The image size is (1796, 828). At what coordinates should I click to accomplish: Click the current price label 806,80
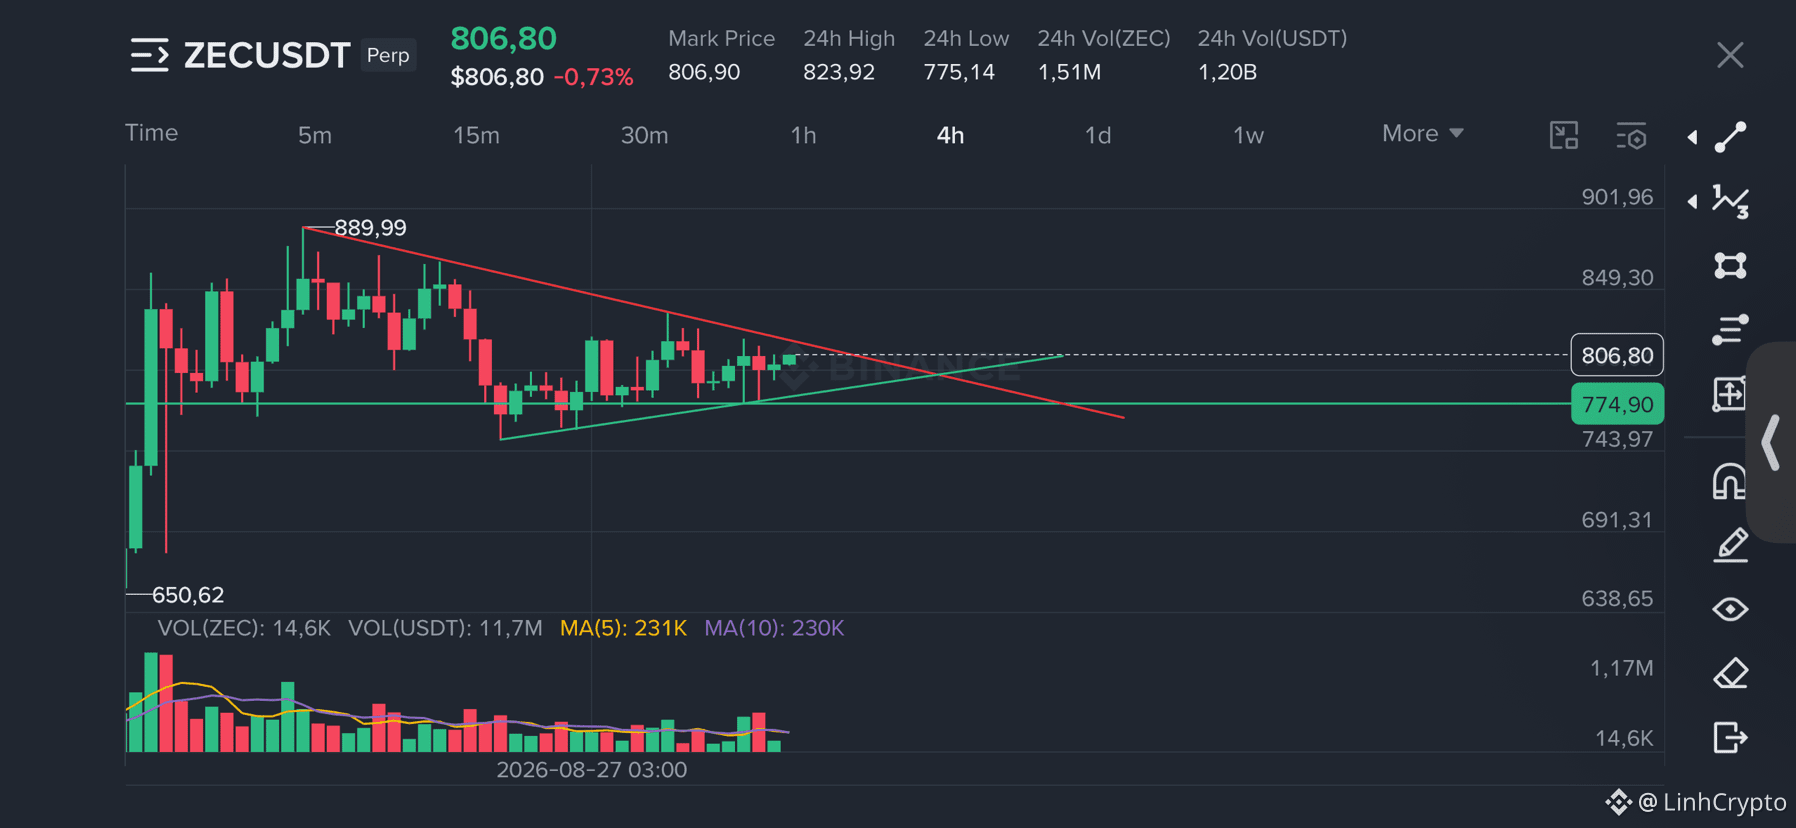coord(1617,355)
